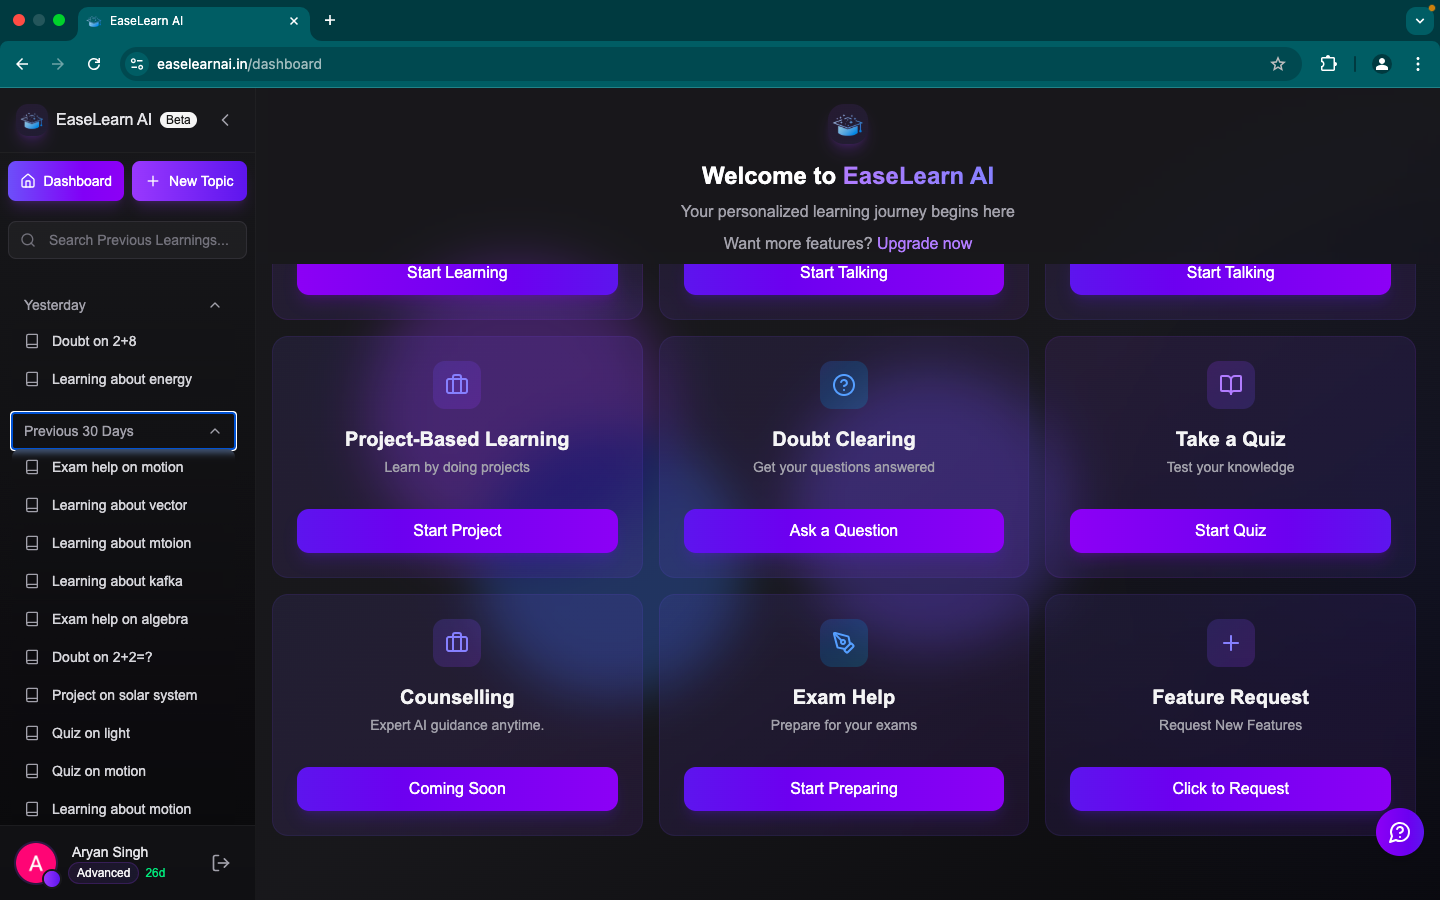This screenshot has height=900, width=1440.
Task: Click the briefcase icon on Project-Based Learning
Action: [x=457, y=385]
